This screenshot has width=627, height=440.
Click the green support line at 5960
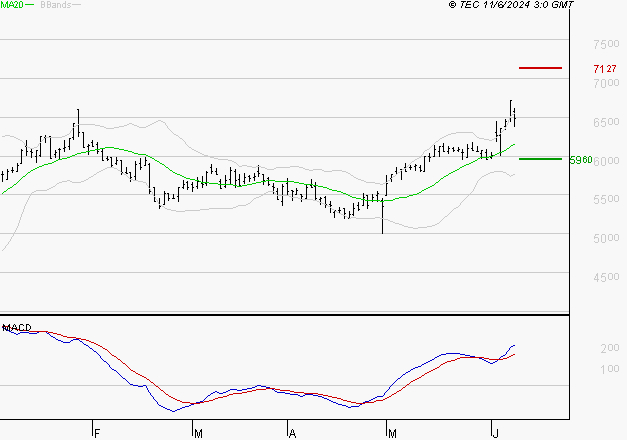click(540, 159)
